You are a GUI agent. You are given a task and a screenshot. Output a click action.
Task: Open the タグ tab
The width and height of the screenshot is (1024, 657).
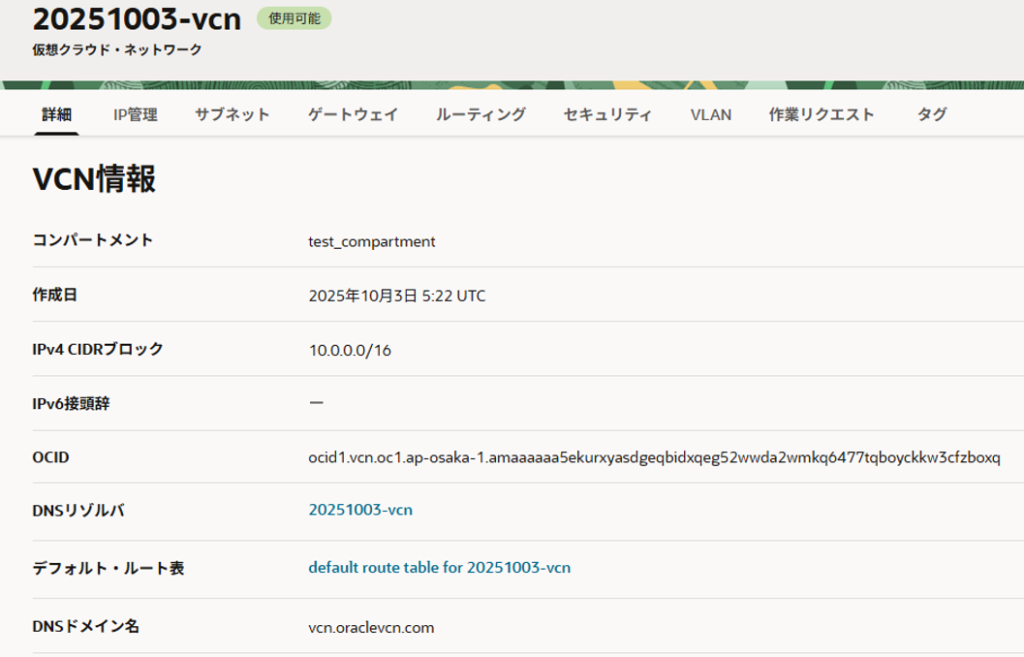point(932,115)
